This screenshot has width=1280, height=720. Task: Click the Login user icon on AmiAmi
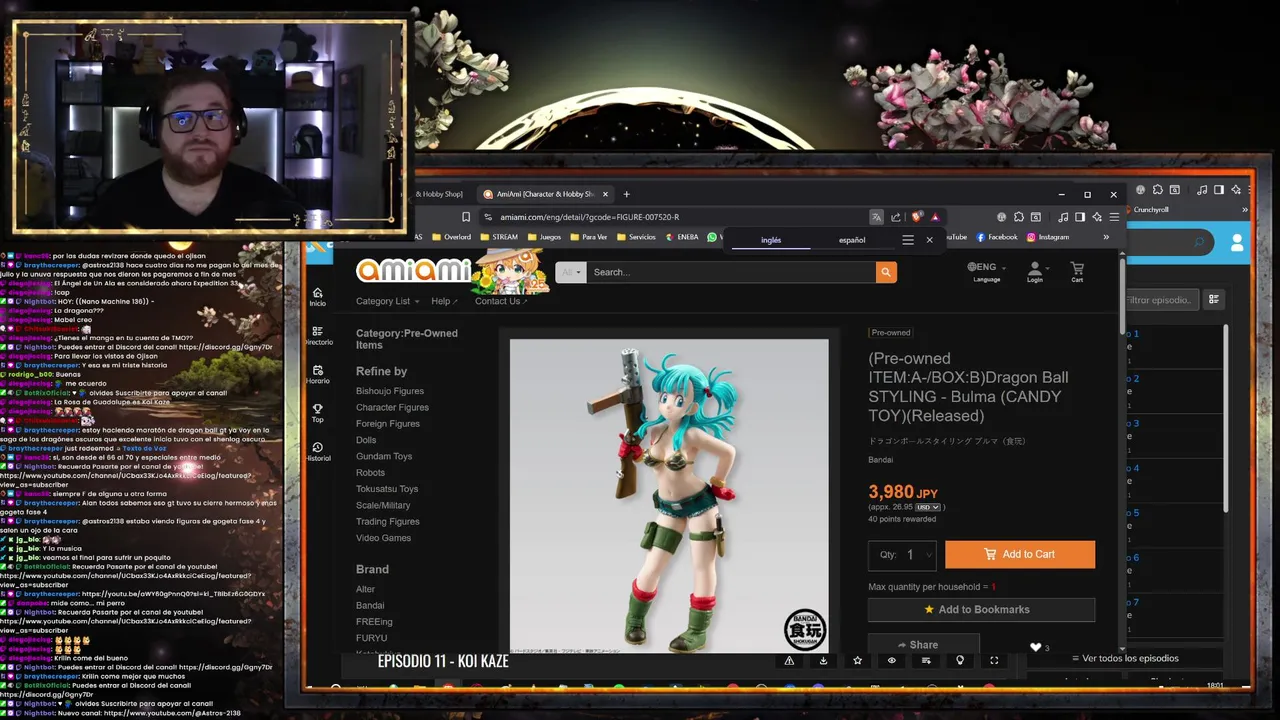point(1035,271)
